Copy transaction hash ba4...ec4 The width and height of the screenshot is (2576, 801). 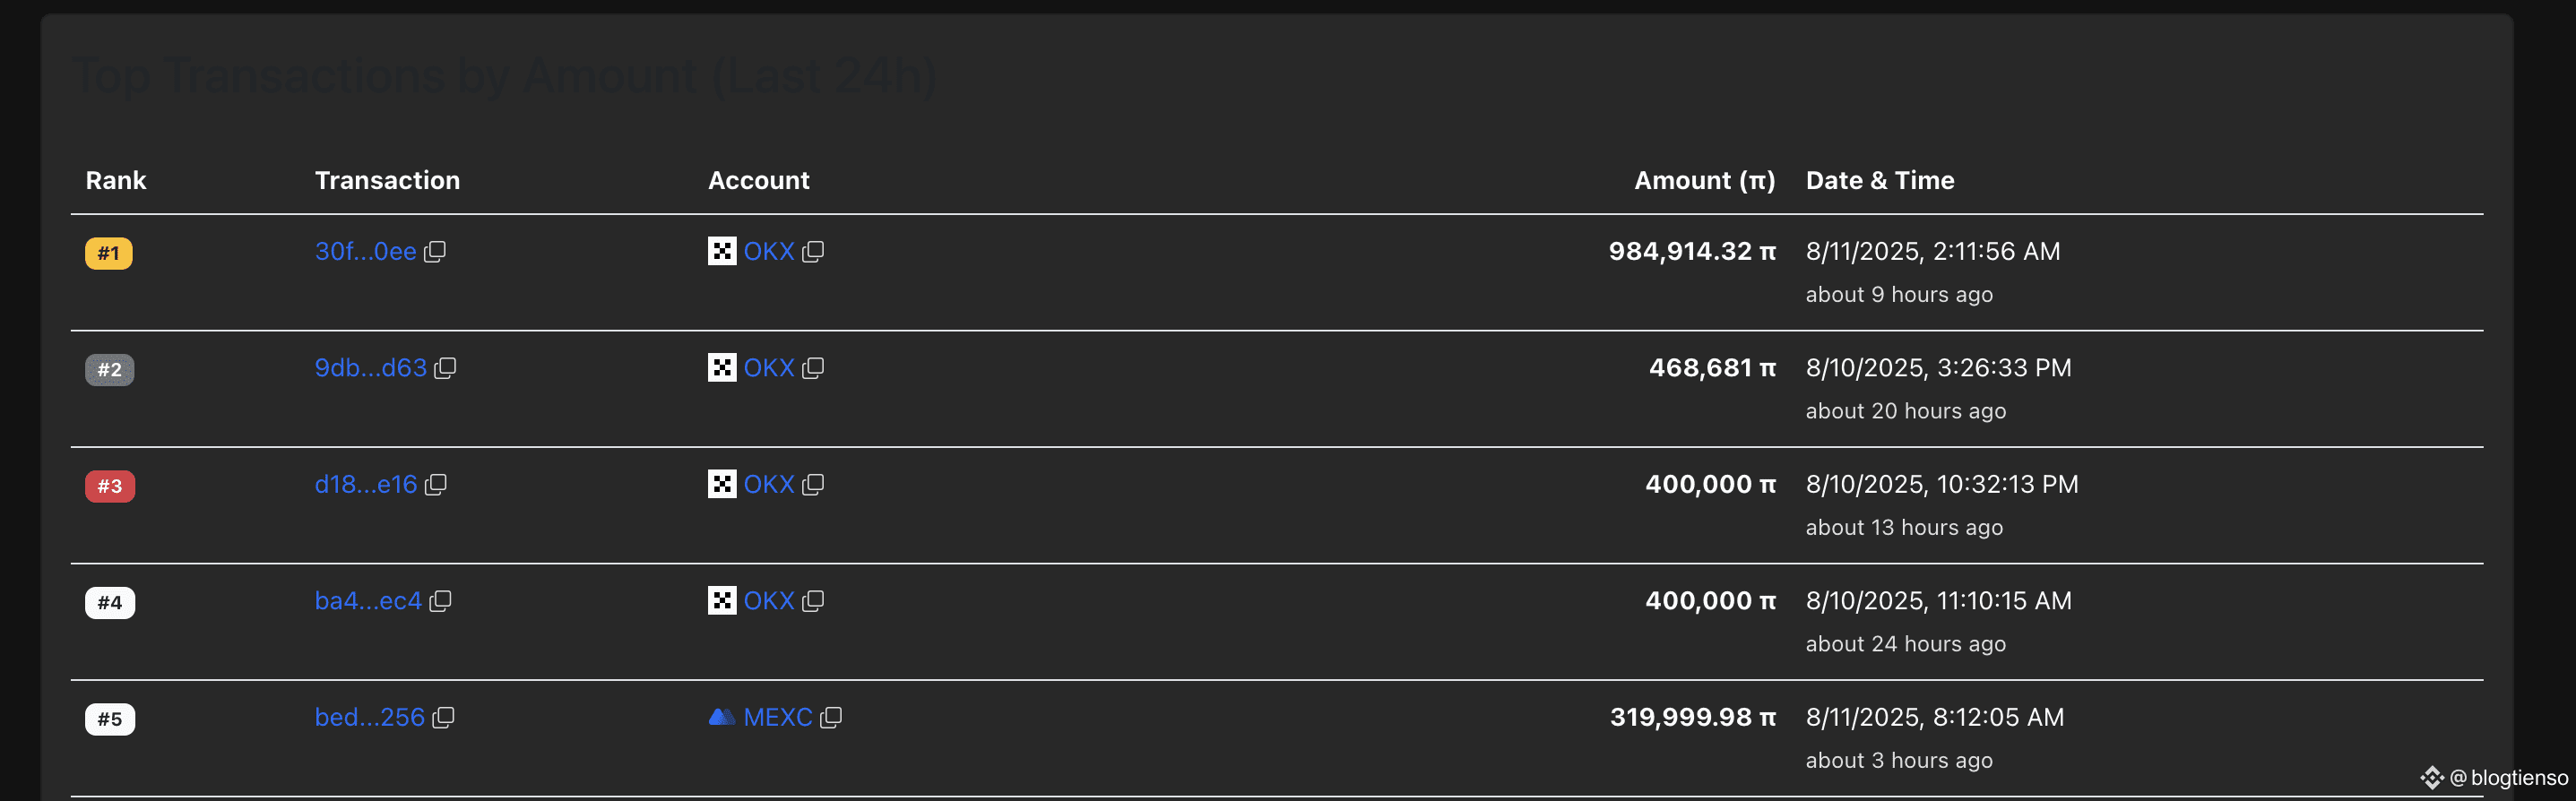coord(440,601)
